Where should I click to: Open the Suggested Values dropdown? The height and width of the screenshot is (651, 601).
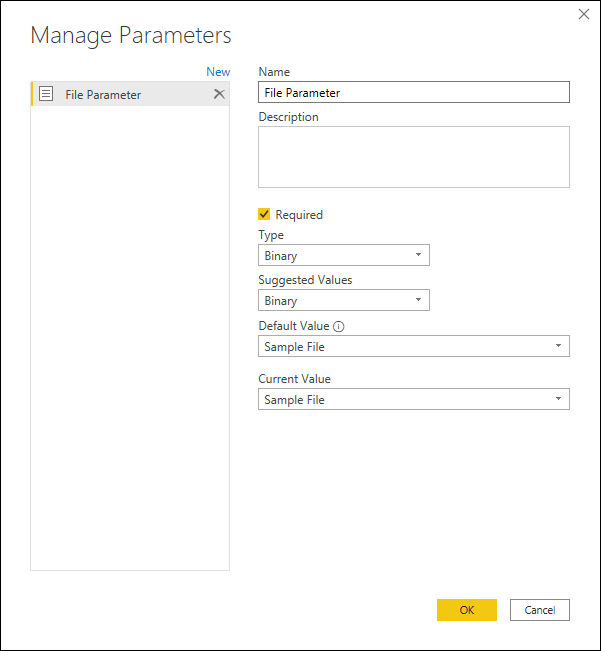coord(344,300)
